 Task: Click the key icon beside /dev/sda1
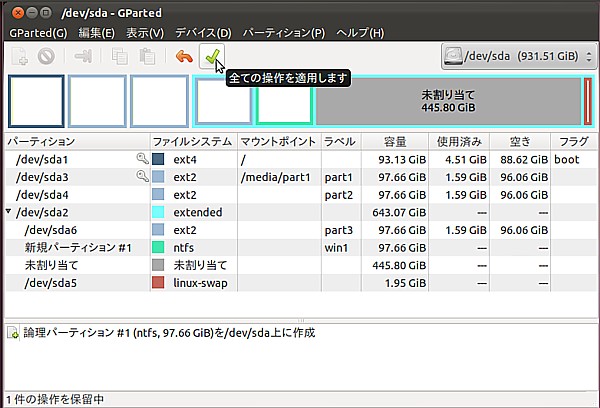point(142,158)
